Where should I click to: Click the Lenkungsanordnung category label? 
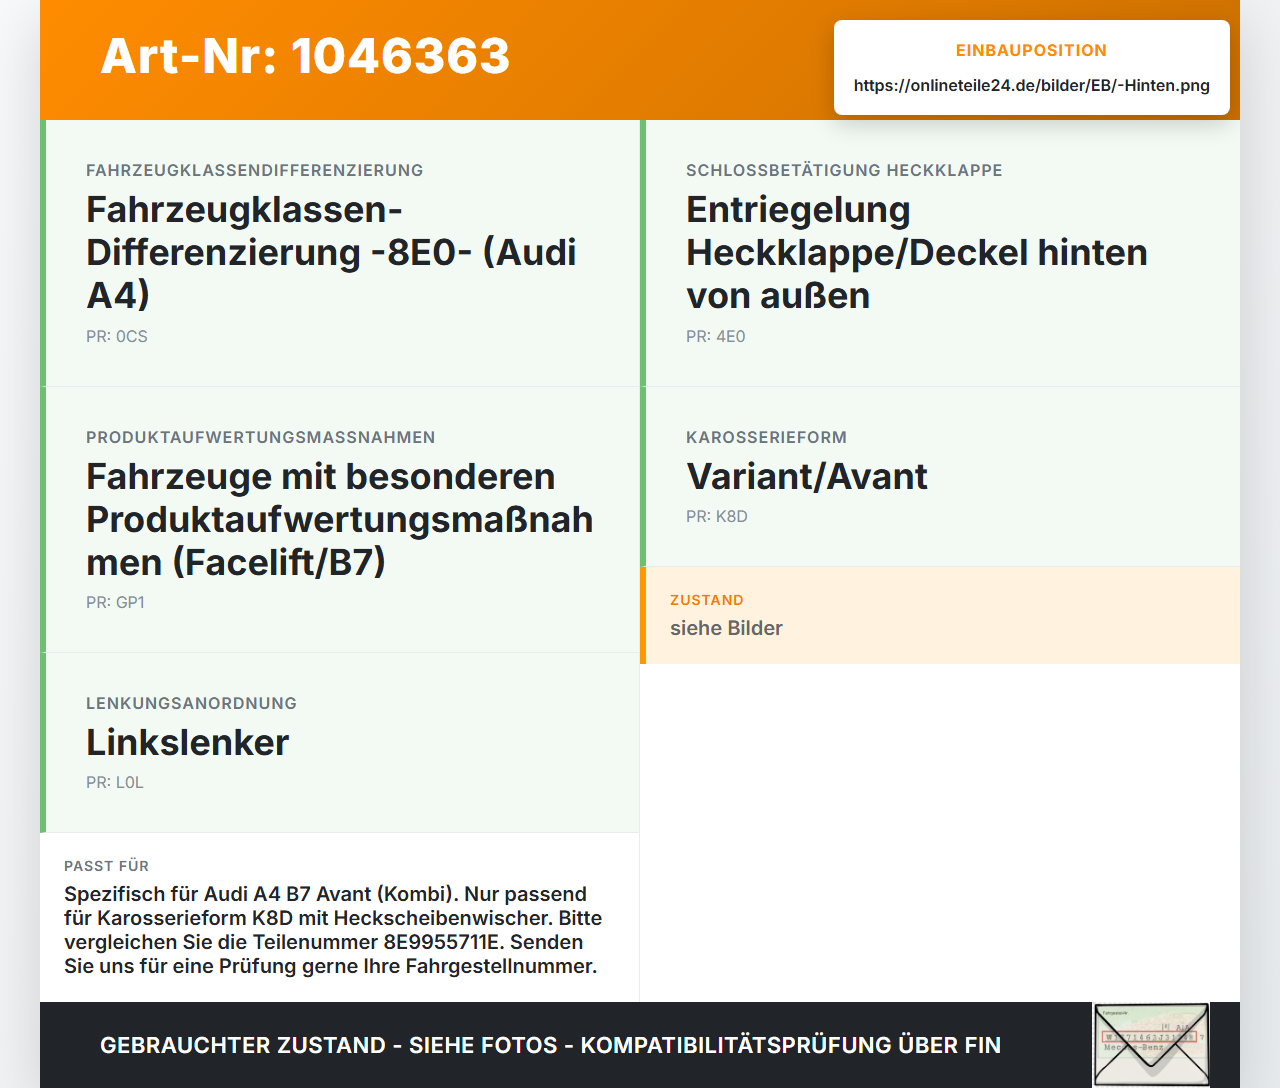191,703
